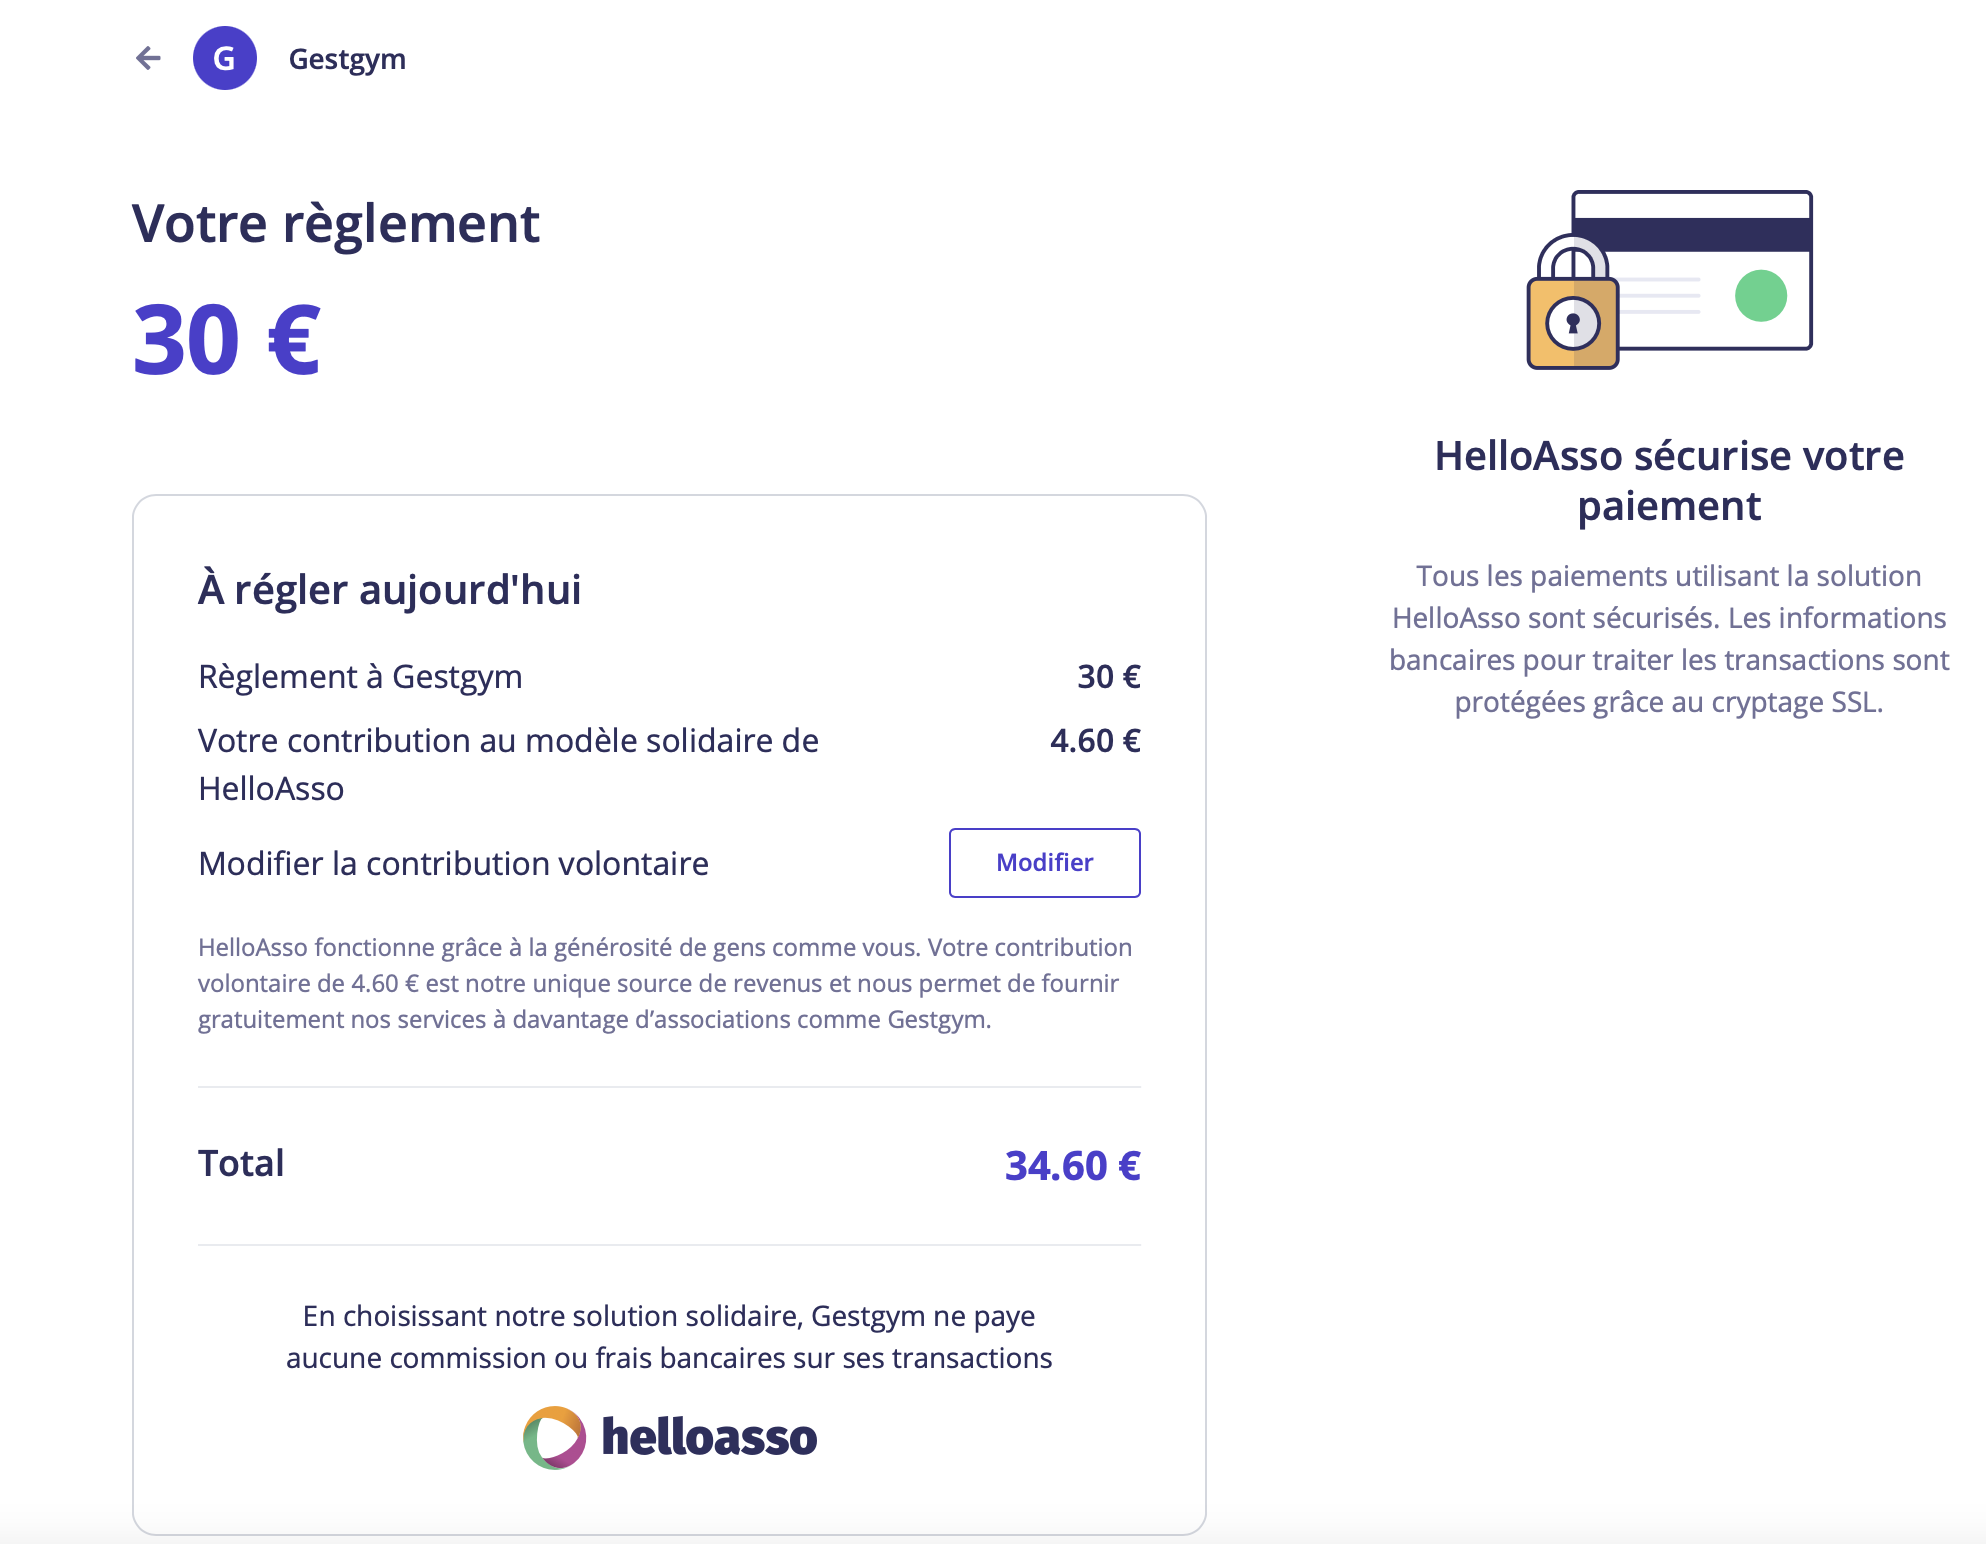Click the "HelloAsso sécurise votre paiement" heading

1669,481
